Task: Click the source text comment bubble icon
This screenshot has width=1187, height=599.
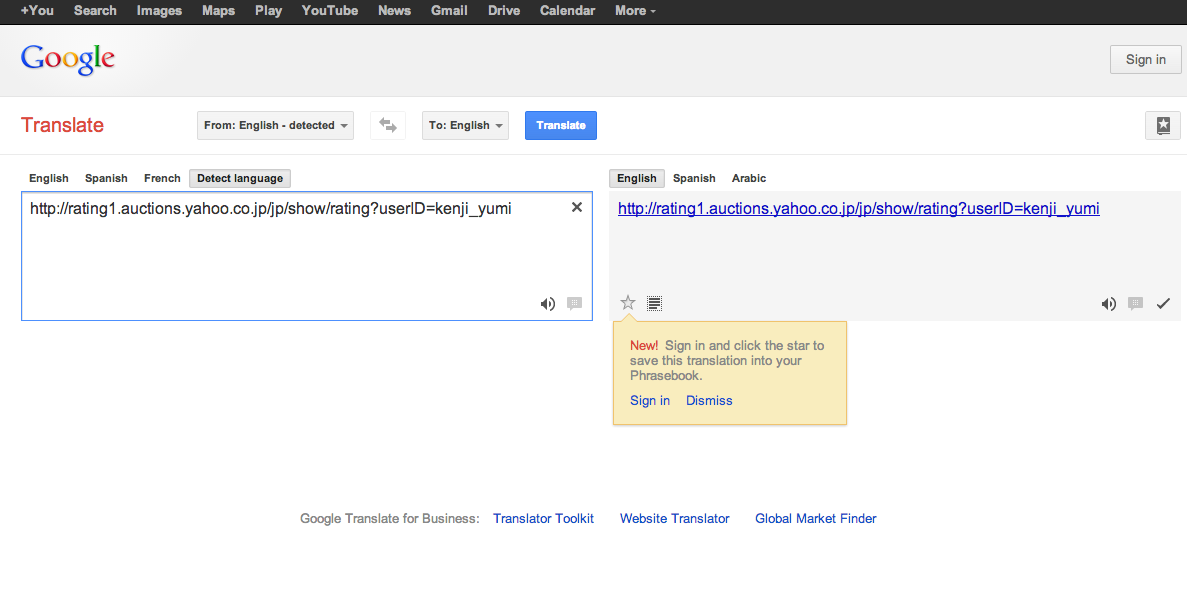Action: (x=575, y=304)
